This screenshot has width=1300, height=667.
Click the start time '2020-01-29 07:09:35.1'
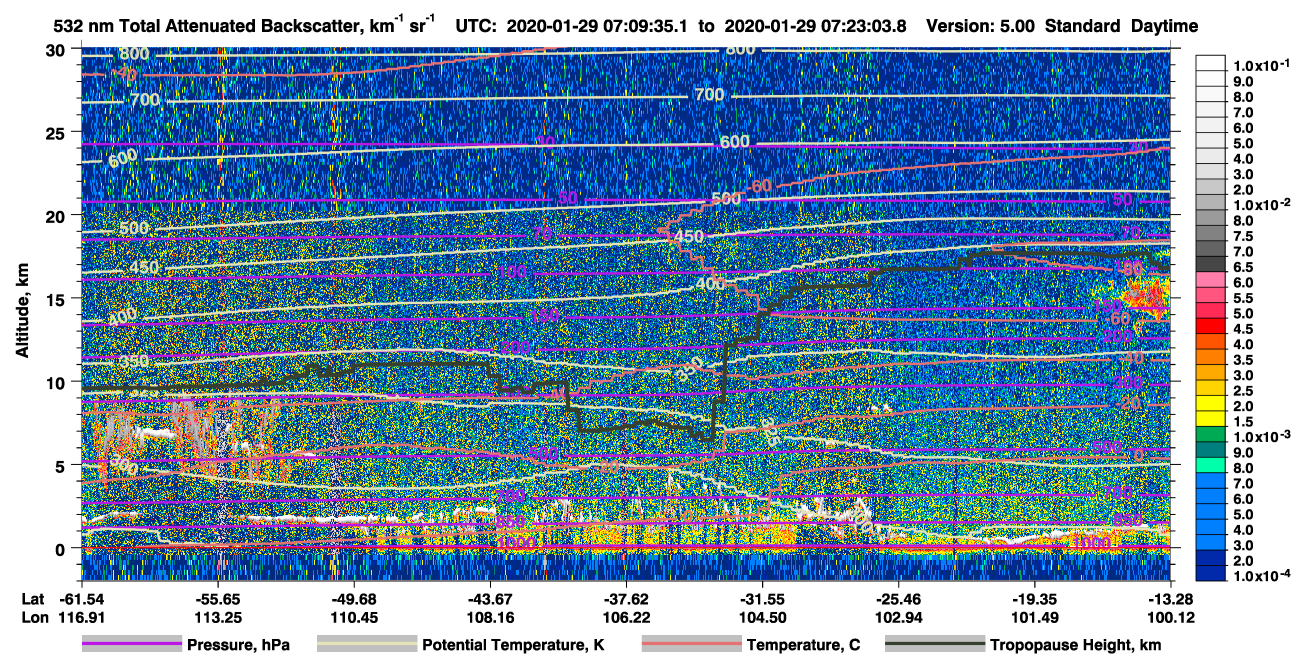coord(595,25)
